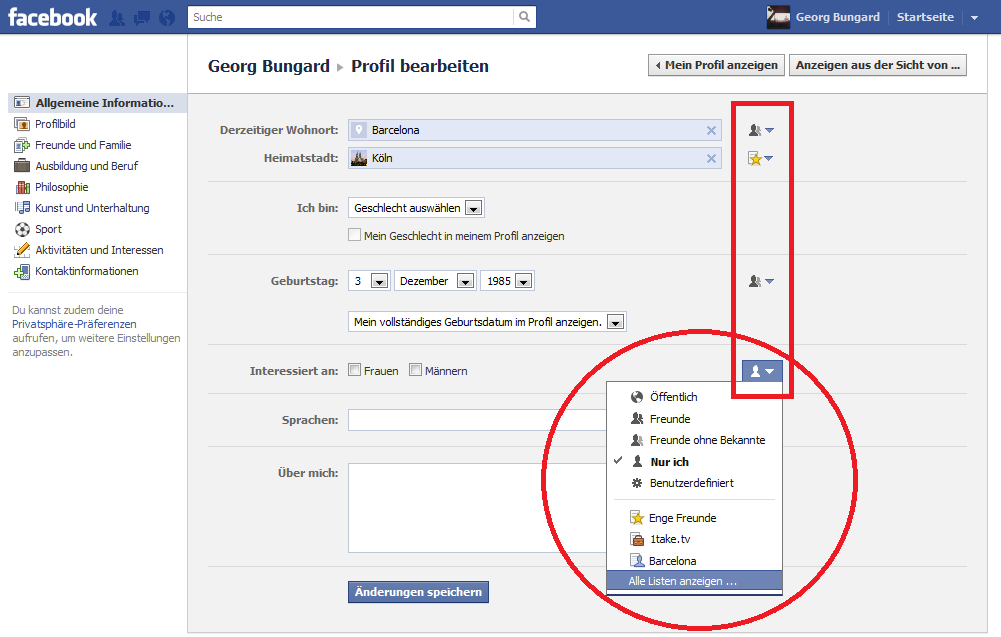Viewport: 1001px width, 637px height.
Task: Click the friend requests icon in header
Action: point(117,18)
